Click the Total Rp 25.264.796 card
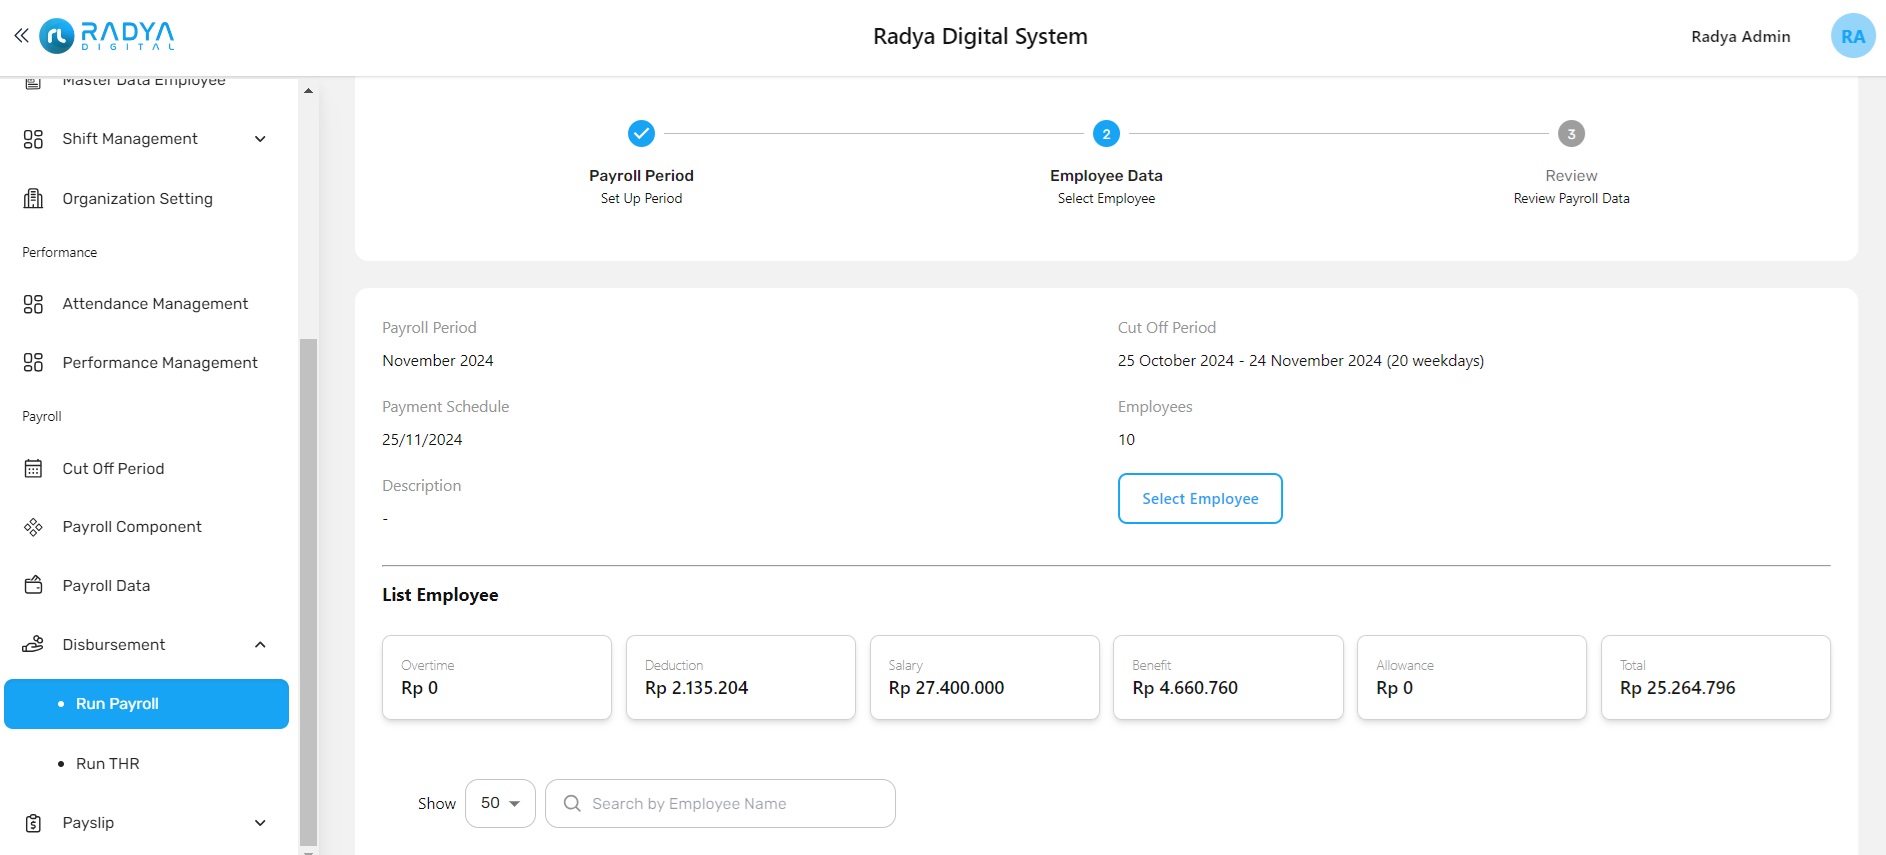The width and height of the screenshot is (1886, 855). pyautogui.click(x=1715, y=677)
